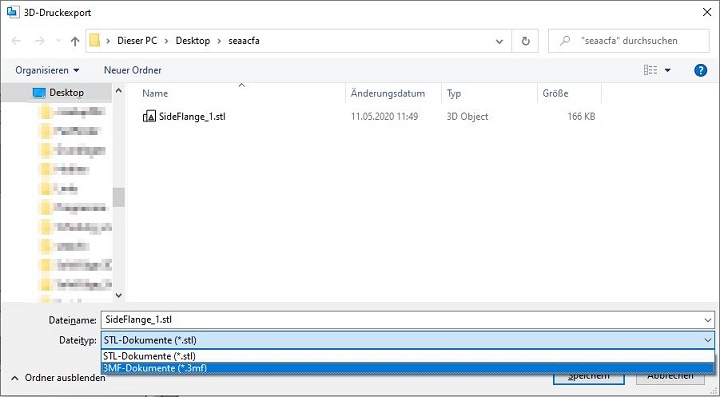Open the recent locations chevron
This screenshot has height=397, width=720.
58,41
